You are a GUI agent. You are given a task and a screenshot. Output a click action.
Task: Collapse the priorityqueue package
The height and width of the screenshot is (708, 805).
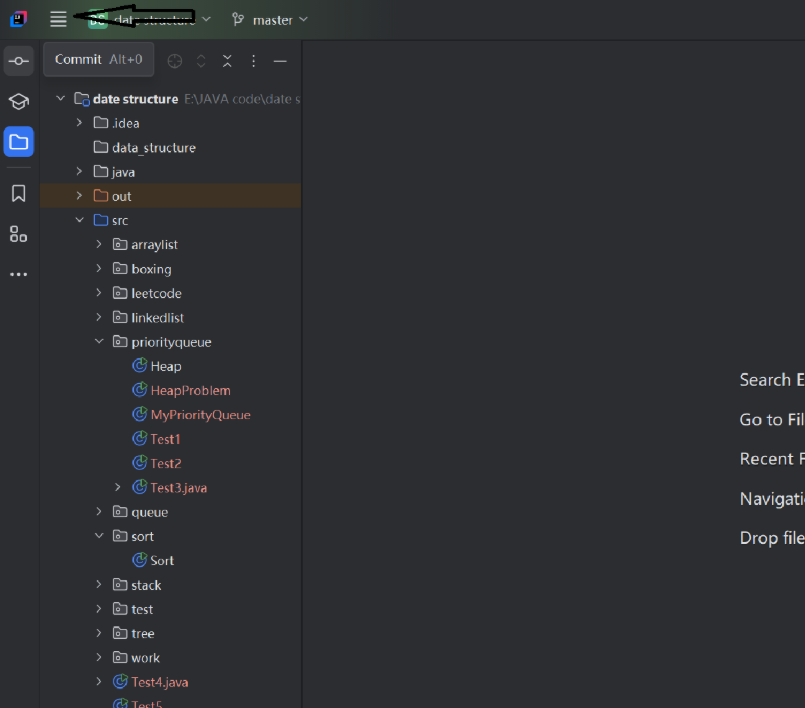99,341
